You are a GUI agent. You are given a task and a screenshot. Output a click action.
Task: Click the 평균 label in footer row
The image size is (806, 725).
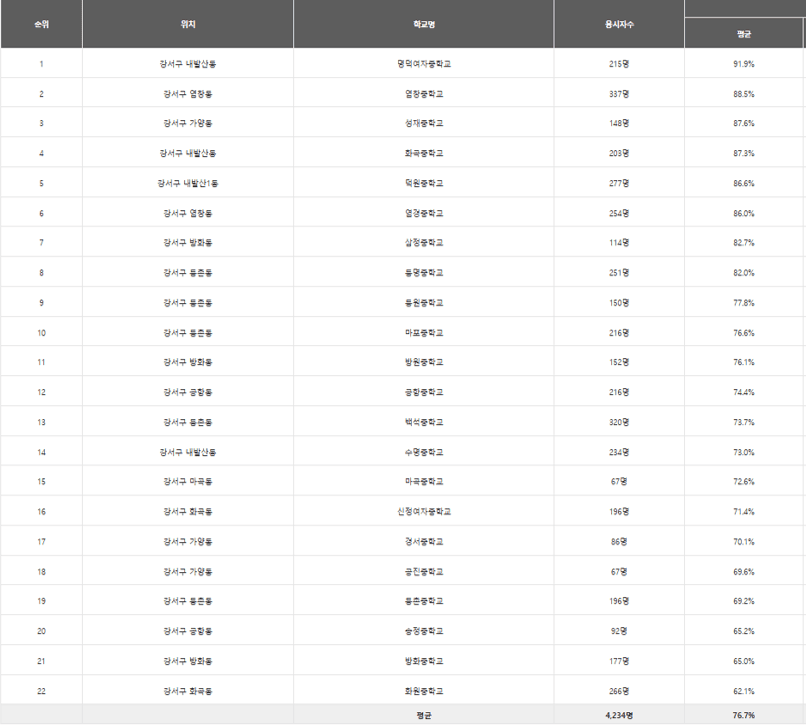coord(424,715)
